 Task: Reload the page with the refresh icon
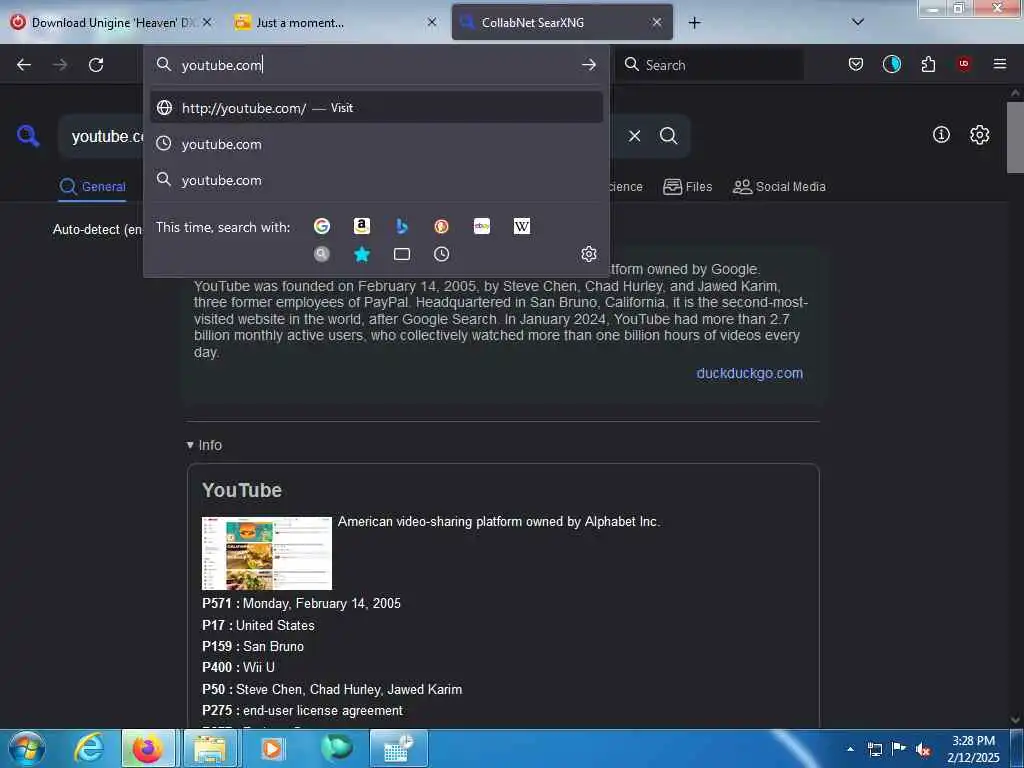click(96, 65)
